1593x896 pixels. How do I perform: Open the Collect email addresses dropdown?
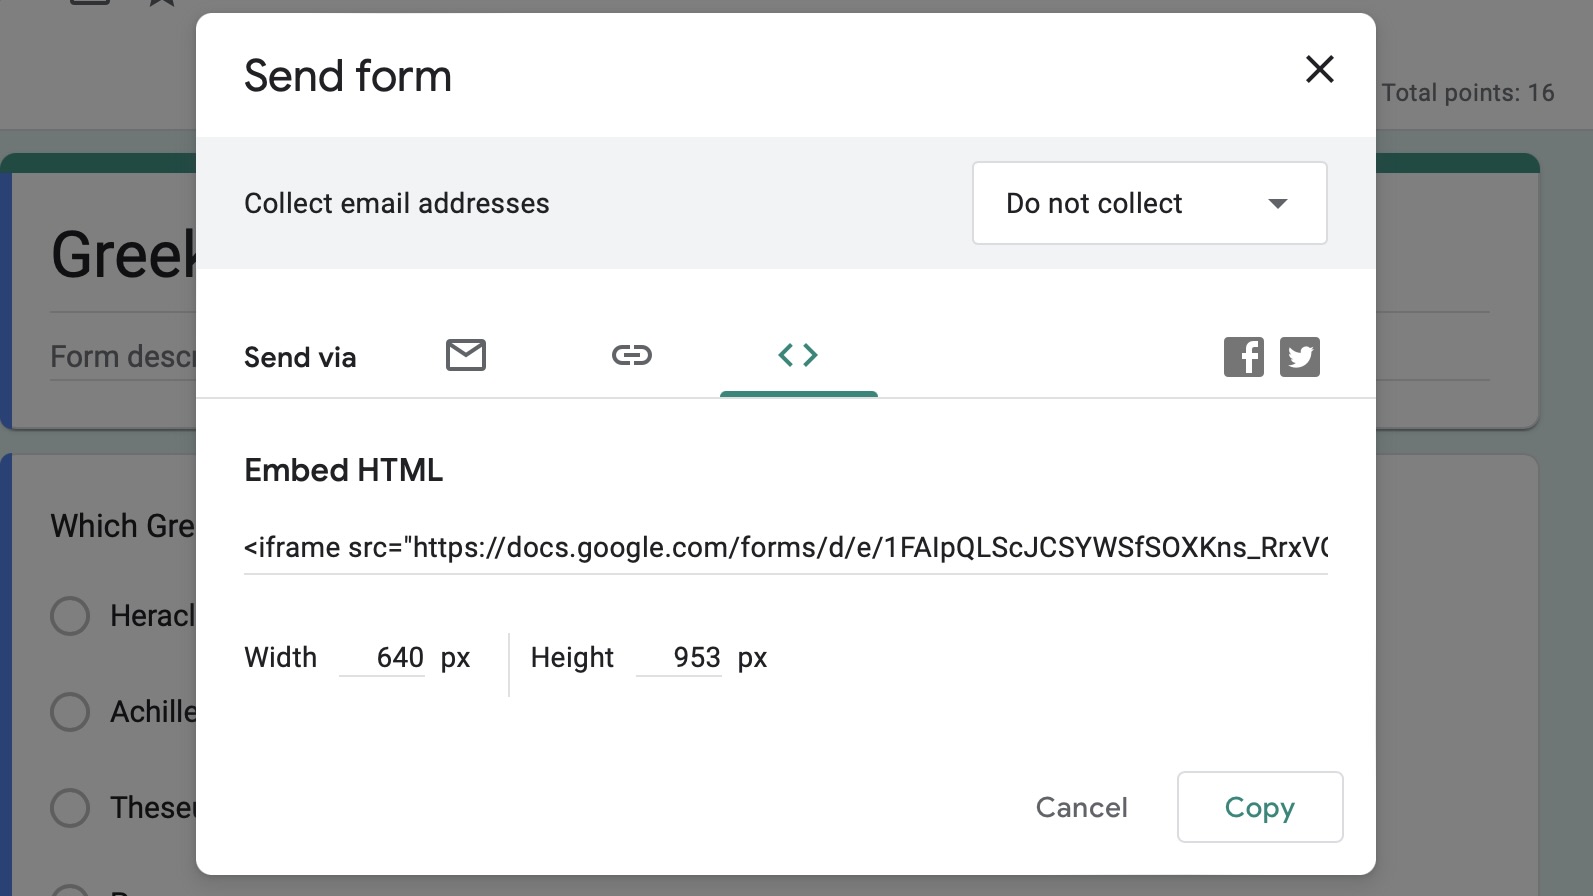1149,203
